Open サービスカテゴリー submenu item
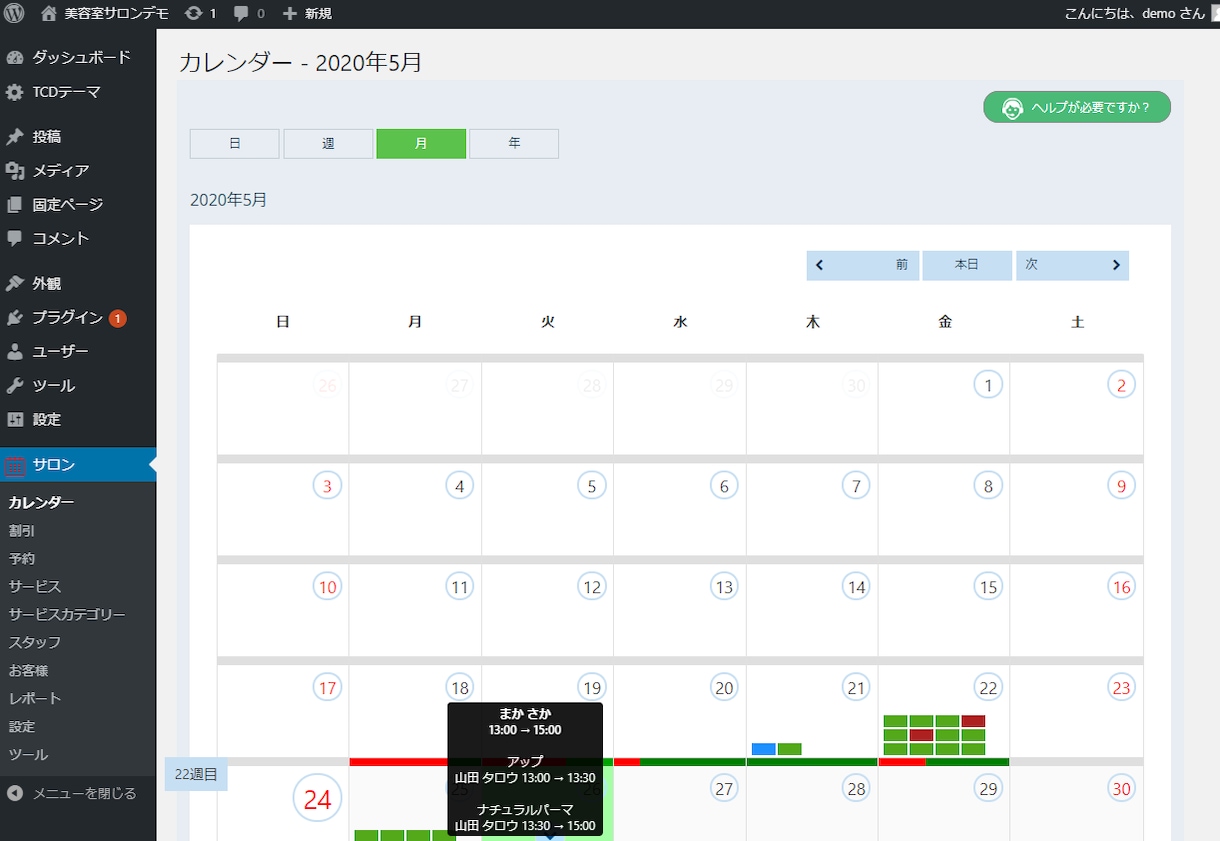The image size is (1220, 841). click(67, 615)
